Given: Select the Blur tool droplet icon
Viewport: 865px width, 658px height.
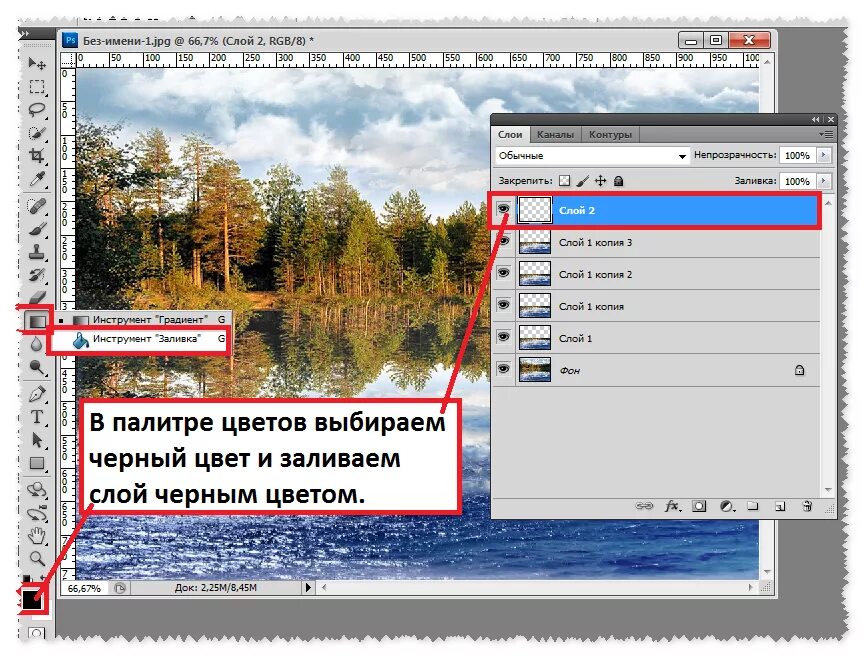Looking at the screenshot, I should [37, 344].
